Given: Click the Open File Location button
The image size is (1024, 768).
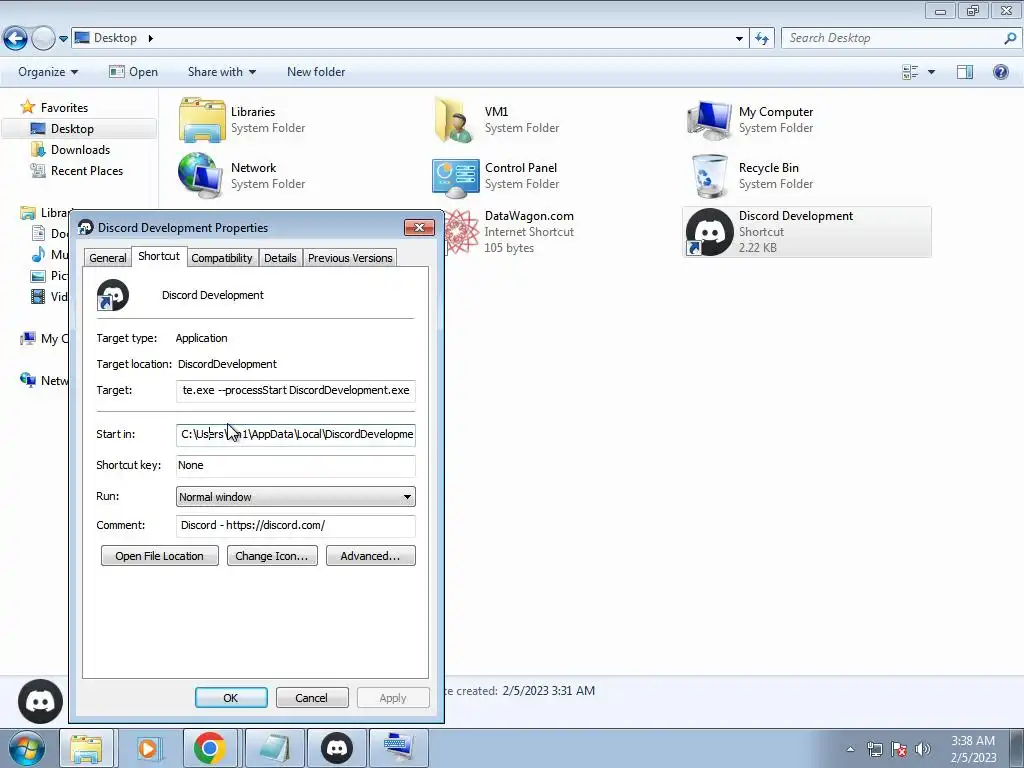Looking at the screenshot, I should 159,556.
